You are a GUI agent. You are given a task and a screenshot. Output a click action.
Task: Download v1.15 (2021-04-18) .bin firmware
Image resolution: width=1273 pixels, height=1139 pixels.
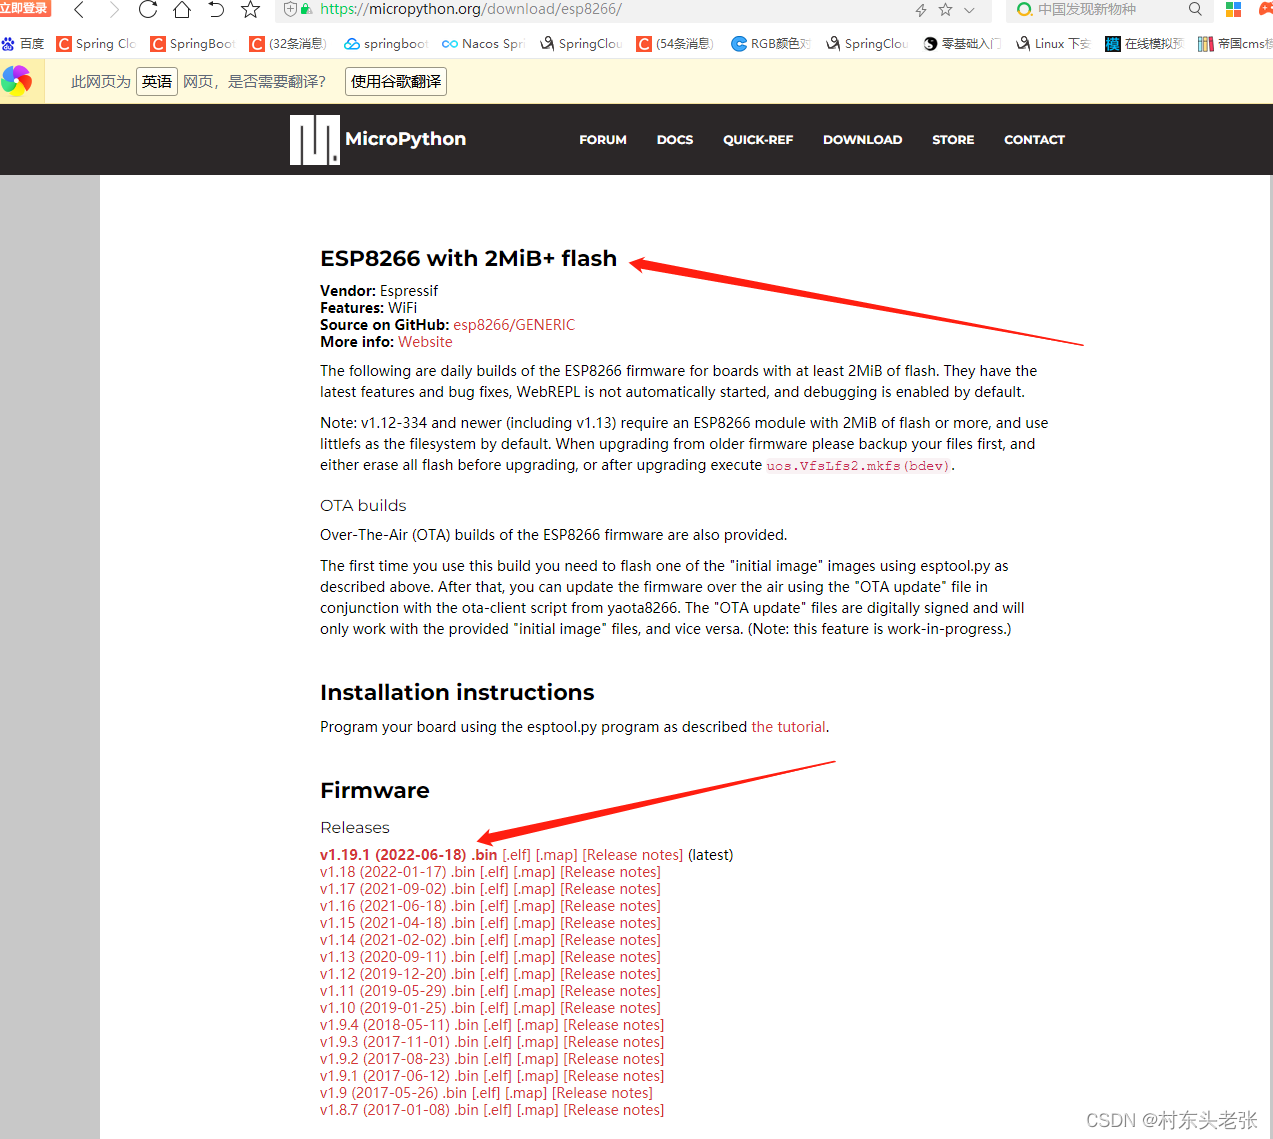(397, 923)
